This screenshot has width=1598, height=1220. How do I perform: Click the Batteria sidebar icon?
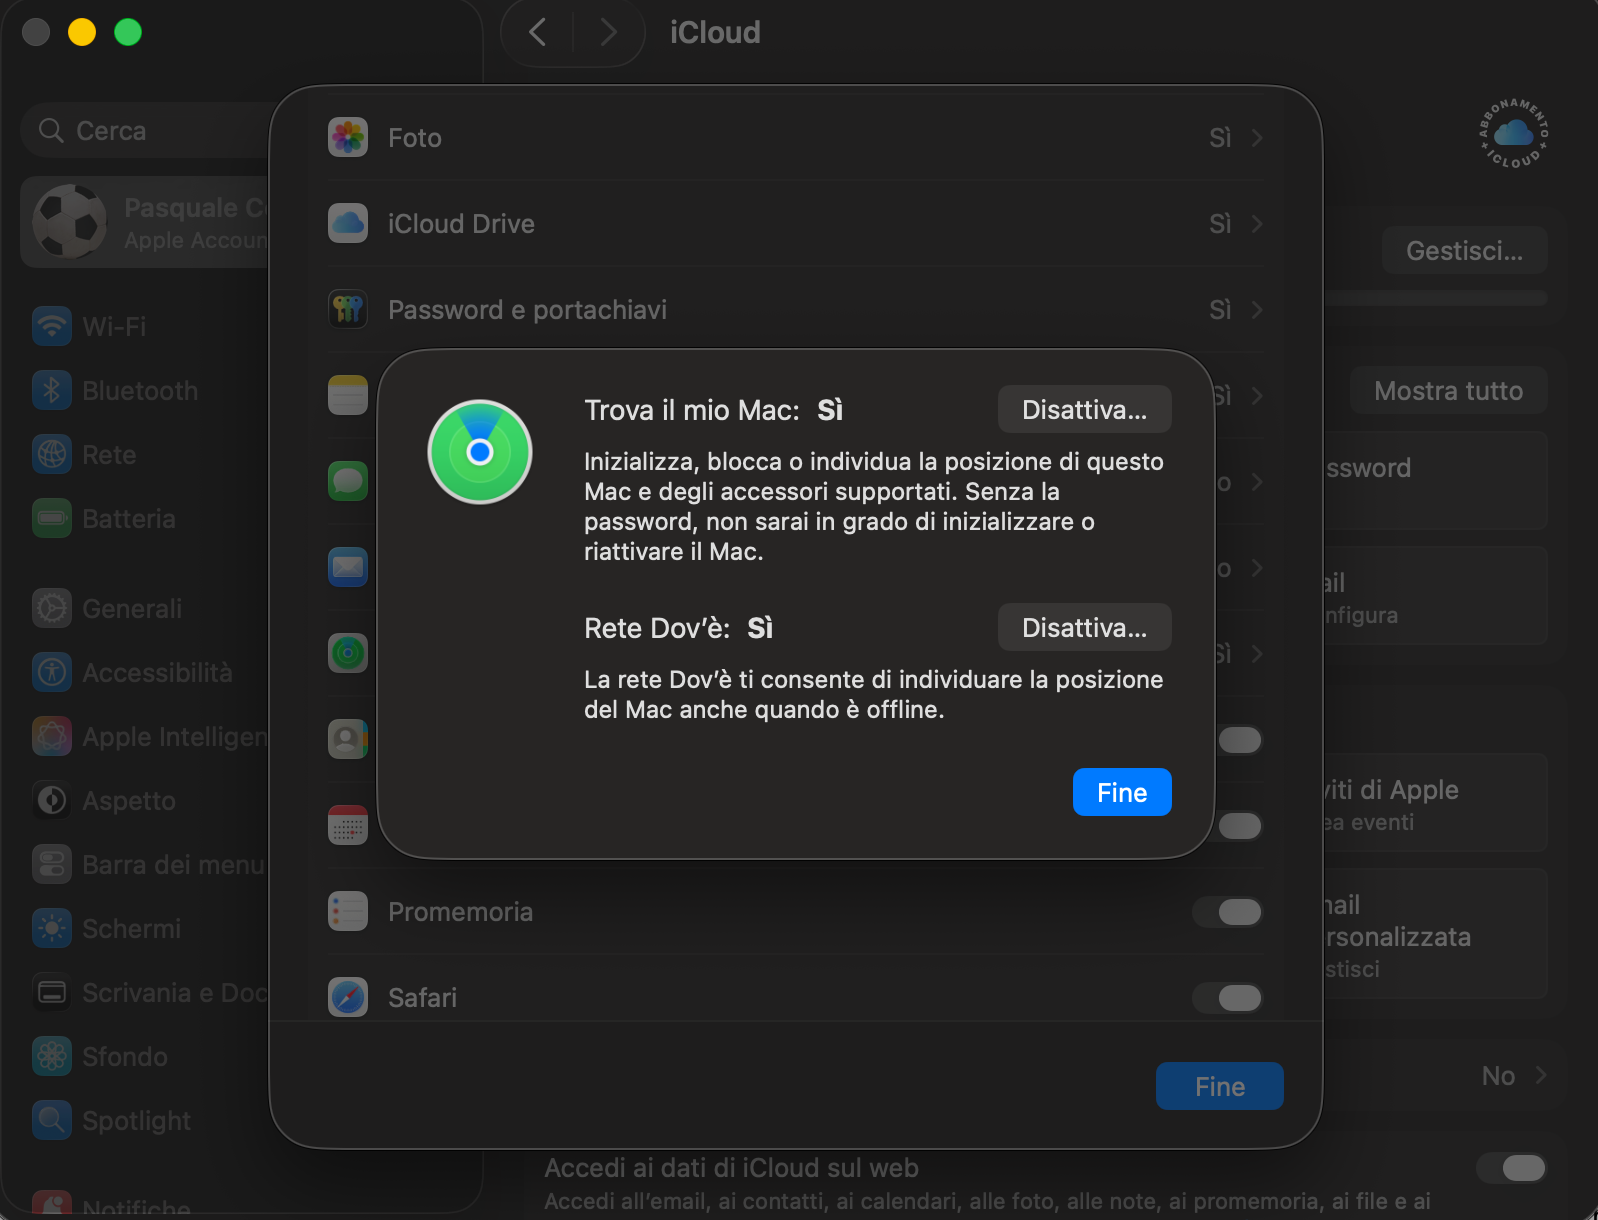pyautogui.click(x=52, y=518)
